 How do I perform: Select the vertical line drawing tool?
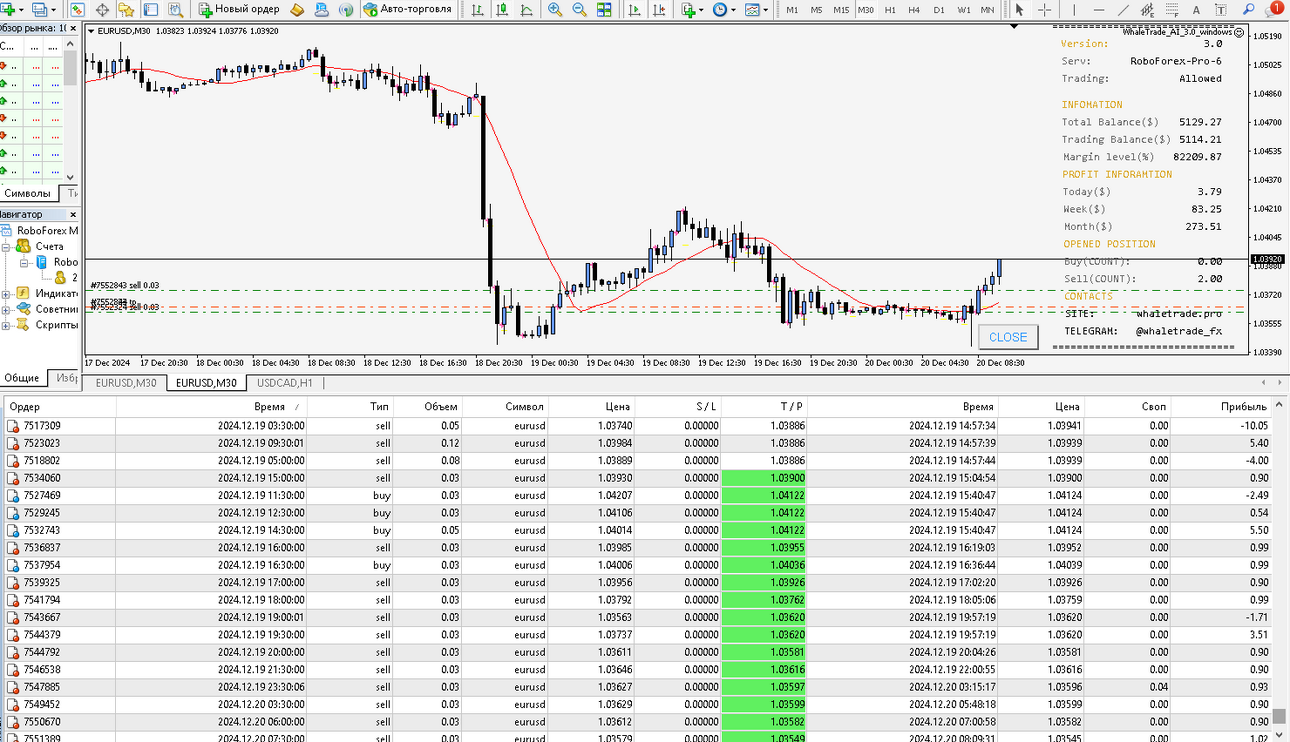click(x=1074, y=10)
